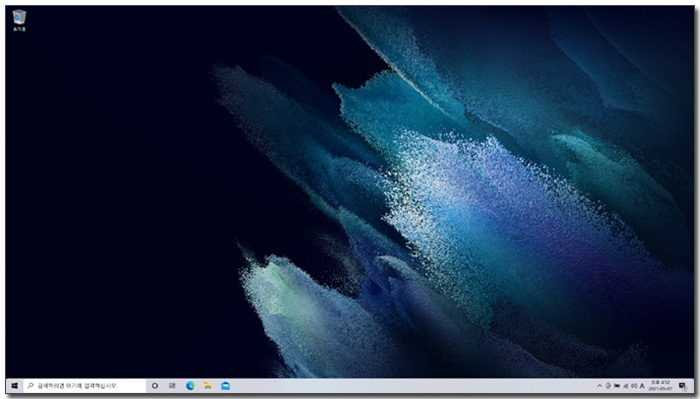Viewport: 700px width, 399px height.
Task: Focus the taskbar search input box
Action: [x=84, y=386]
